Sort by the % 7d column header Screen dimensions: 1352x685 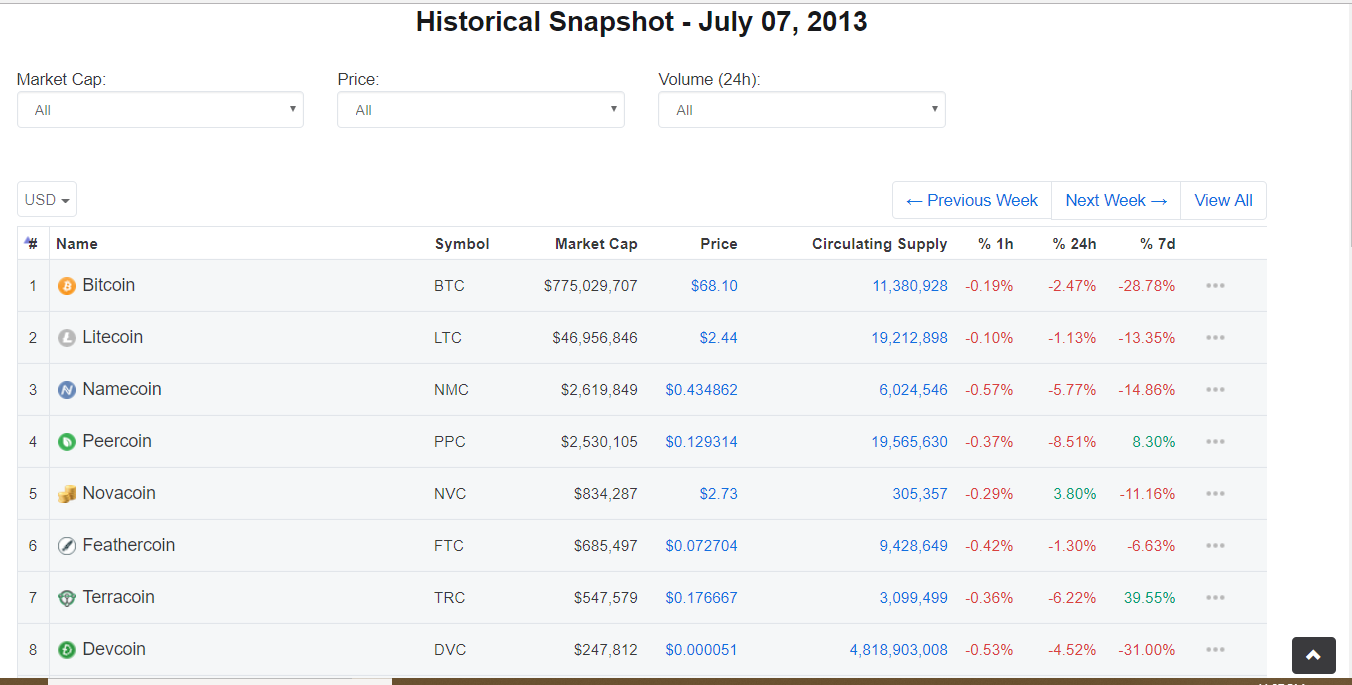click(x=1158, y=243)
